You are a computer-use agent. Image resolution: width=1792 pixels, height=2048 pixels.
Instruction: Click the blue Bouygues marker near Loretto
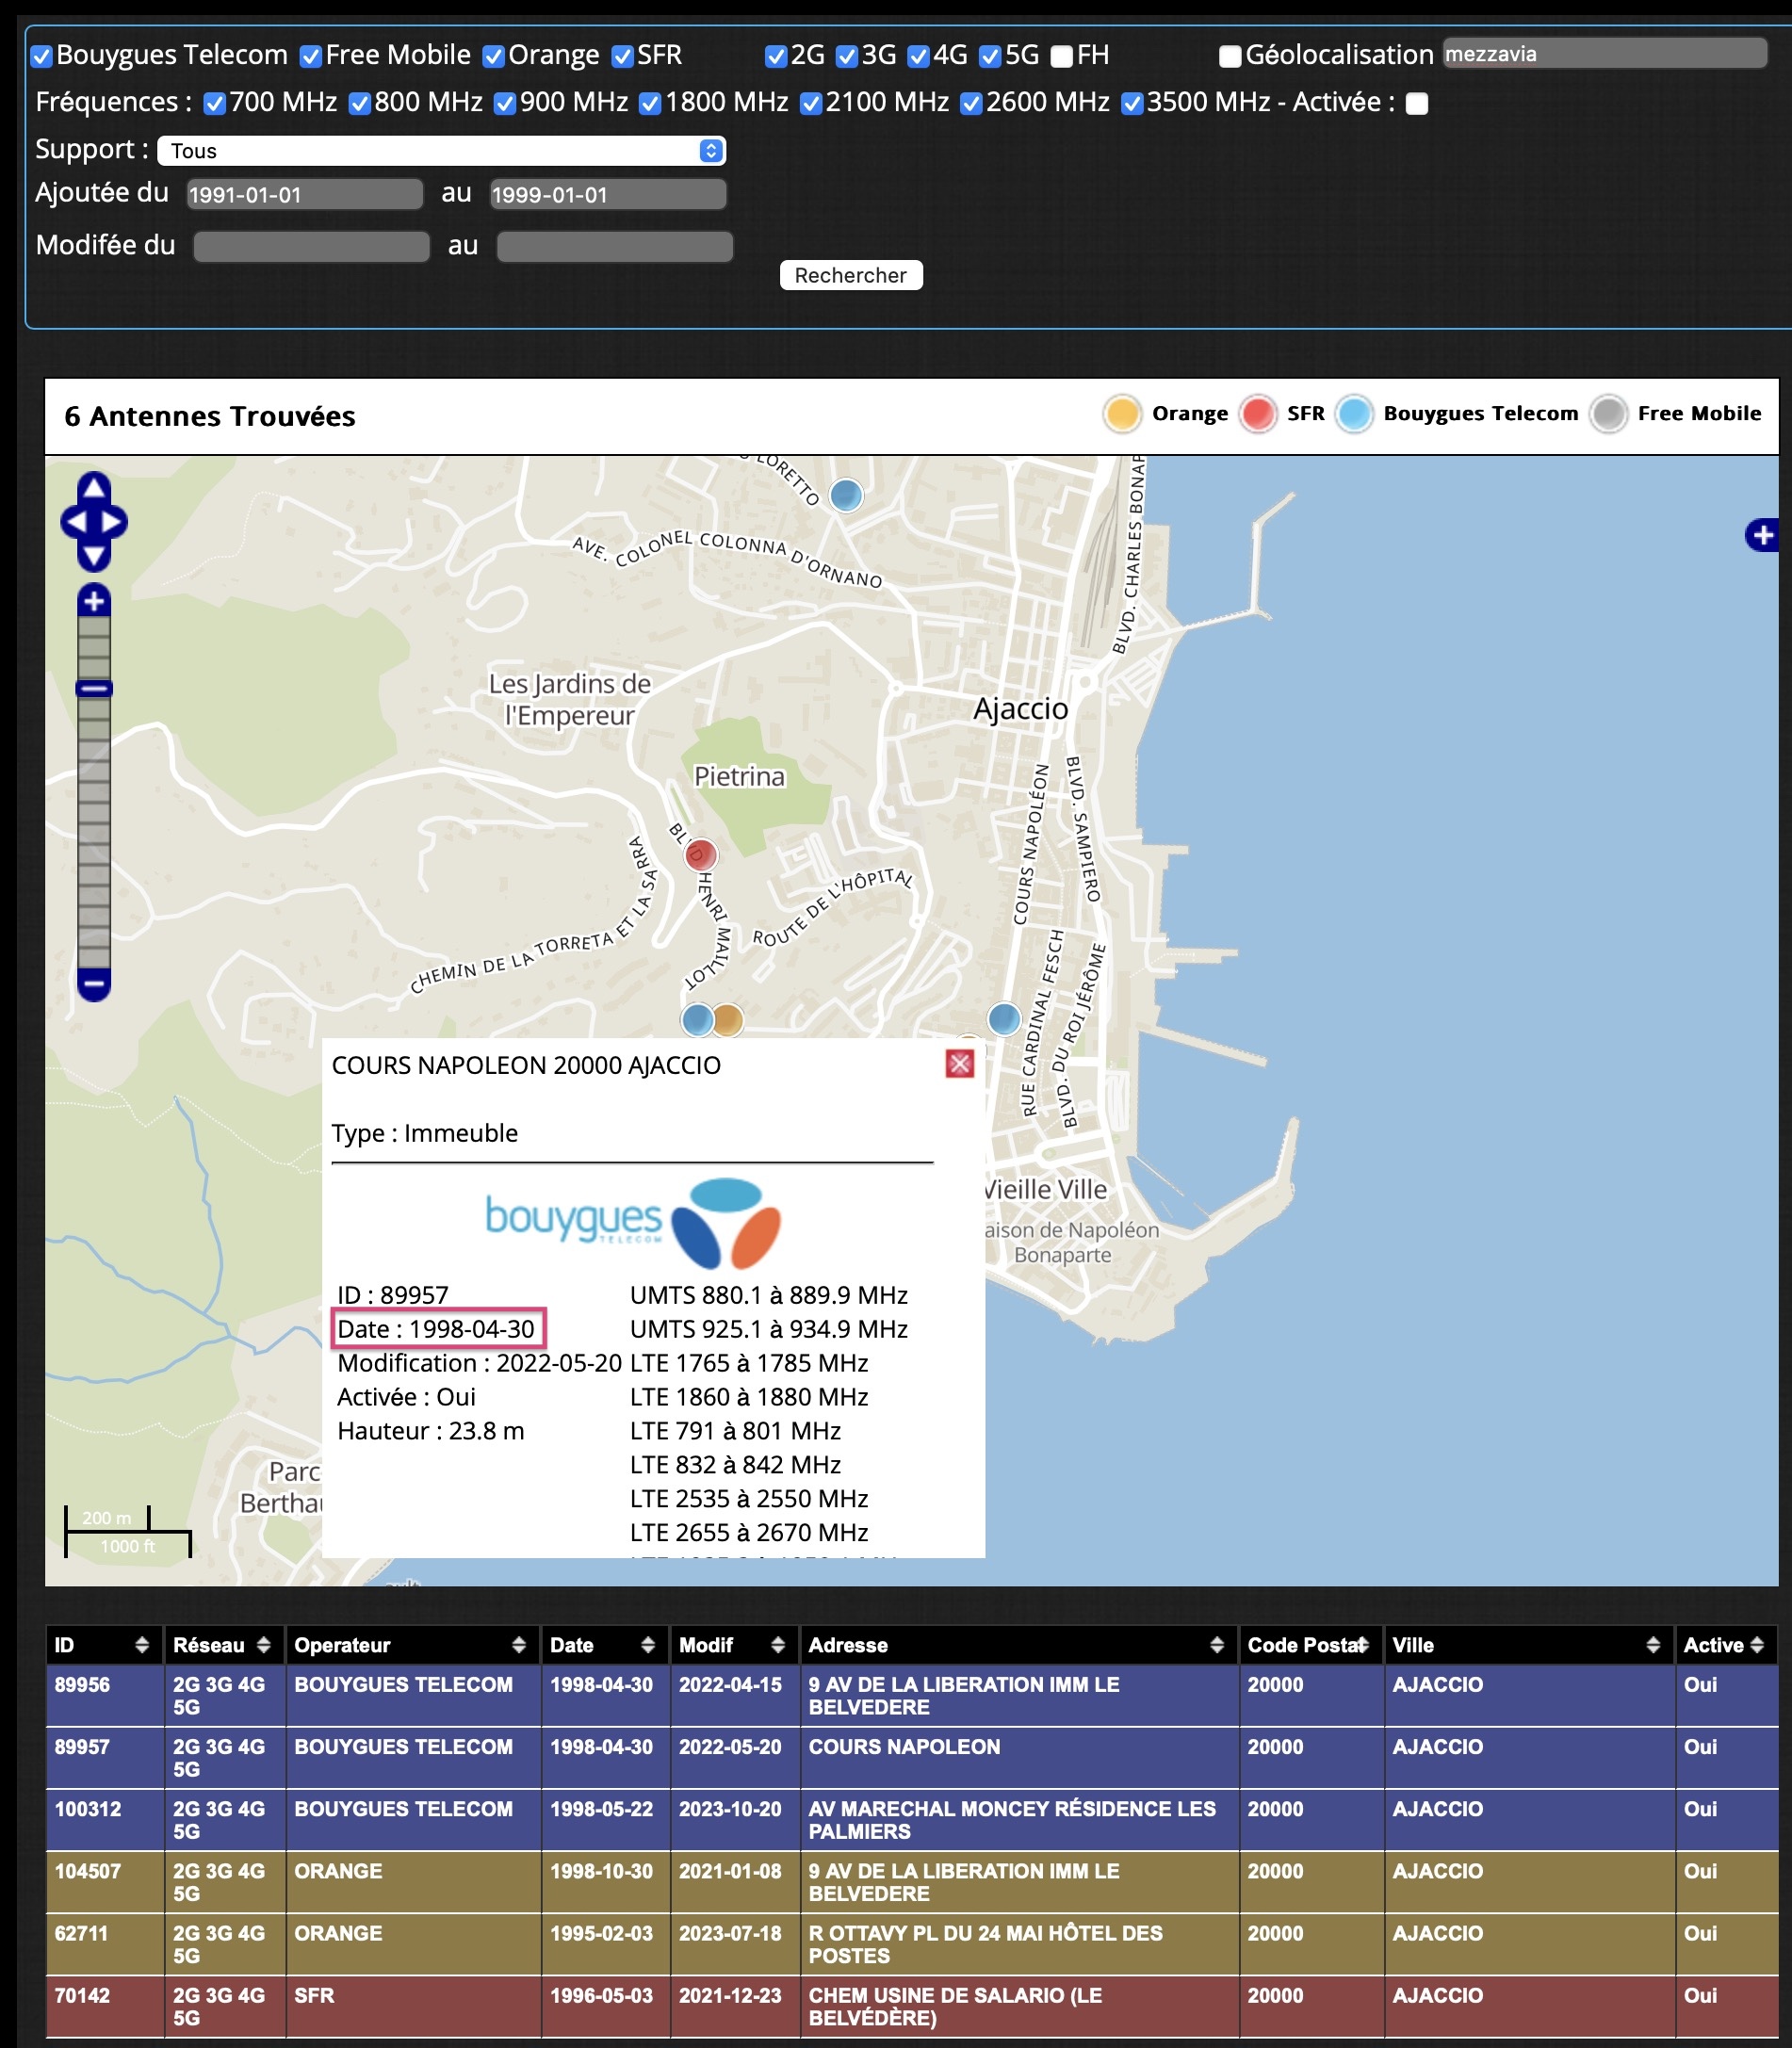click(846, 494)
